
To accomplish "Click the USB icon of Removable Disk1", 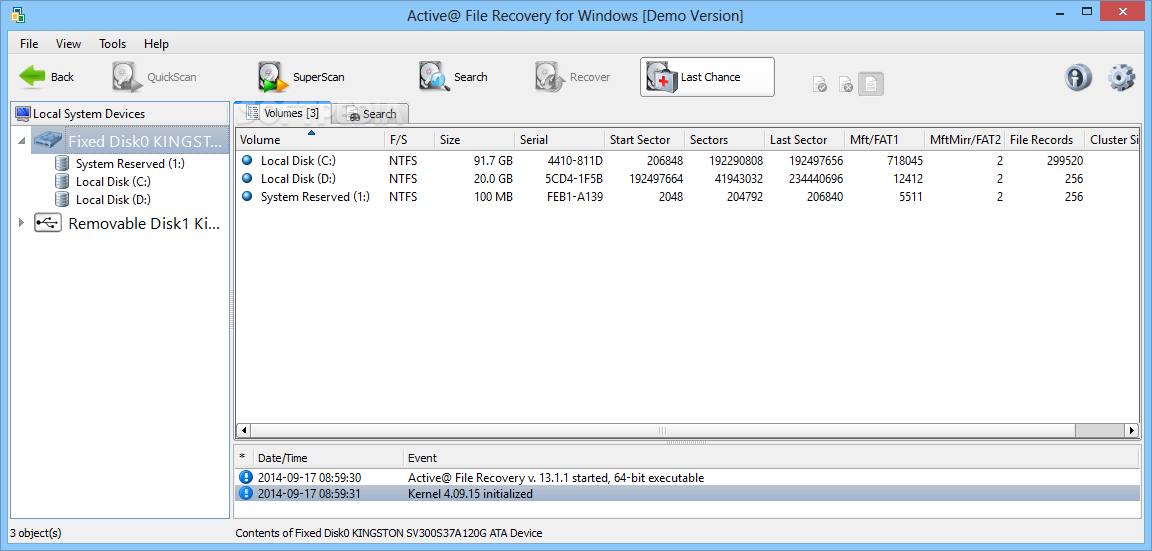I will pos(48,223).
